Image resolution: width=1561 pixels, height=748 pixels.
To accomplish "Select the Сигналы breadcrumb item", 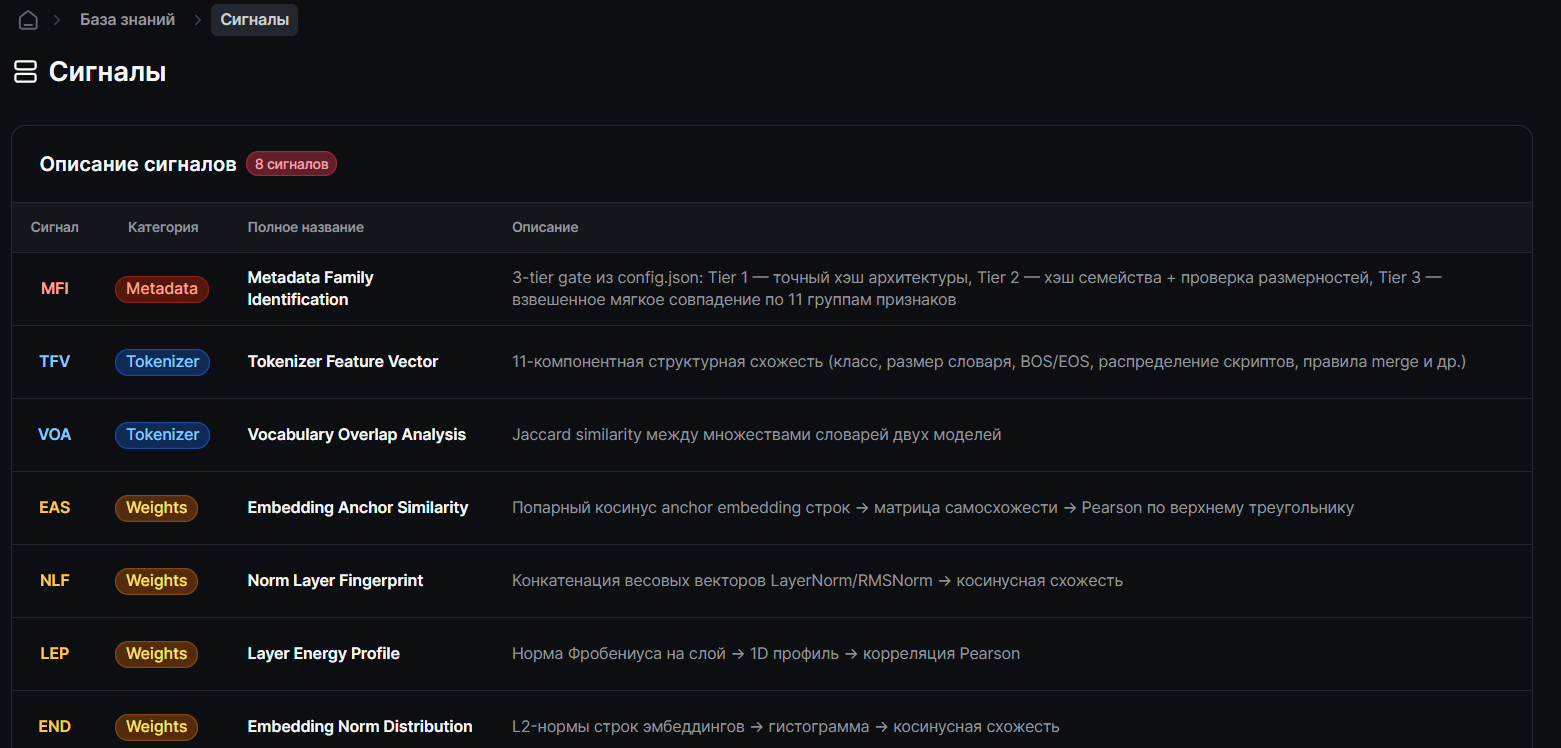I will 254,20.
